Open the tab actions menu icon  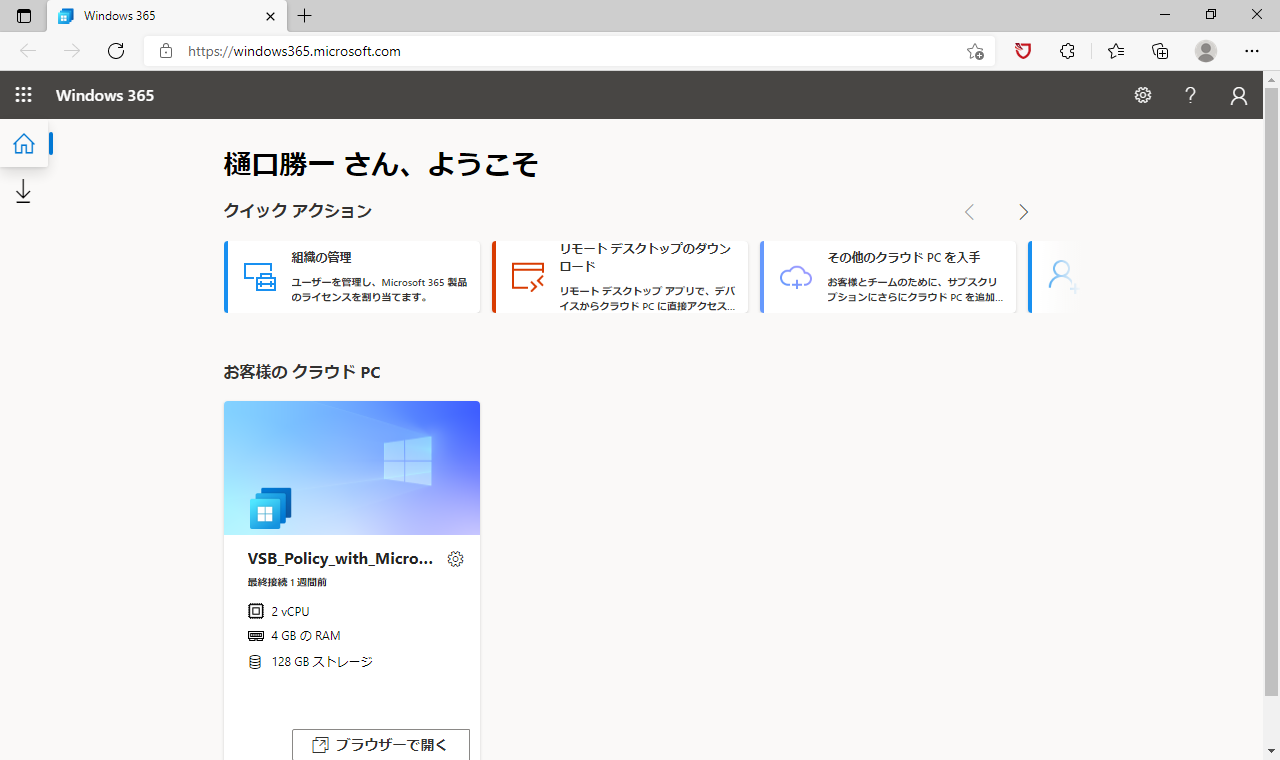pyautogui.click(x=24, y=16)
